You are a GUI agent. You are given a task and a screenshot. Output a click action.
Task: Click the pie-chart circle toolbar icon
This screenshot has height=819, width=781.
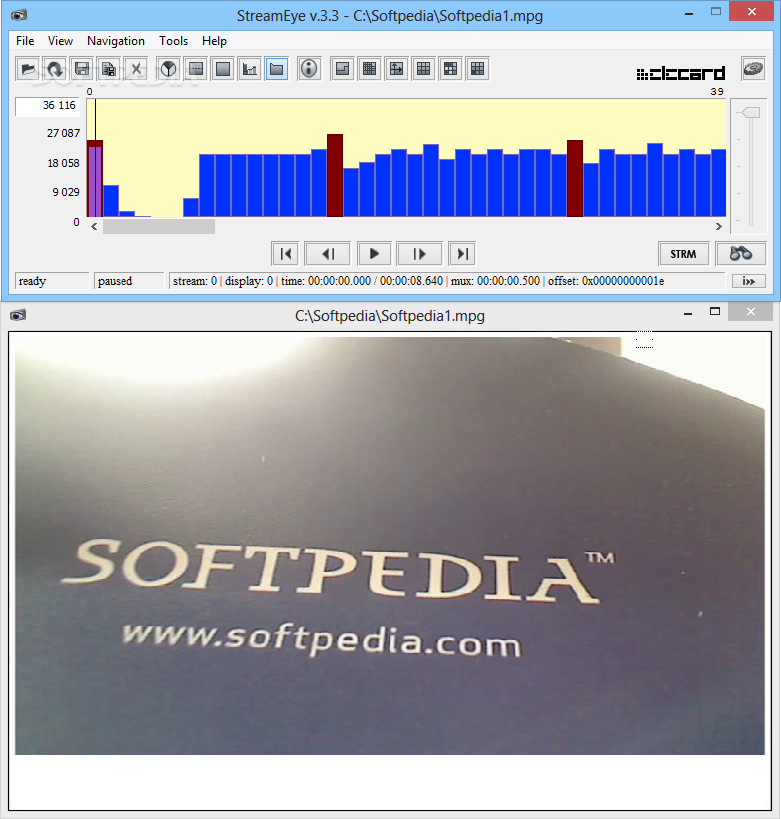(x=168, y=69)
